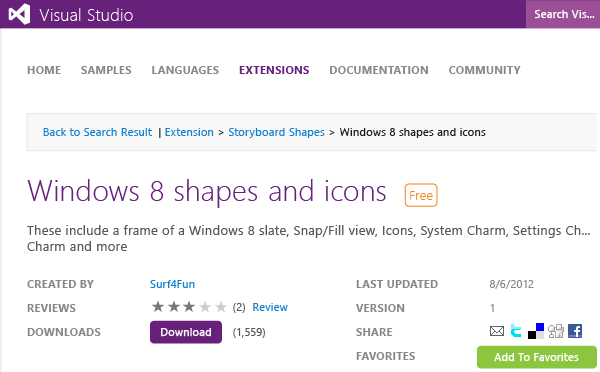This screenshot has width=600, height=372.
Task: Click the Visual Studio logo icon
Action: 20,14
